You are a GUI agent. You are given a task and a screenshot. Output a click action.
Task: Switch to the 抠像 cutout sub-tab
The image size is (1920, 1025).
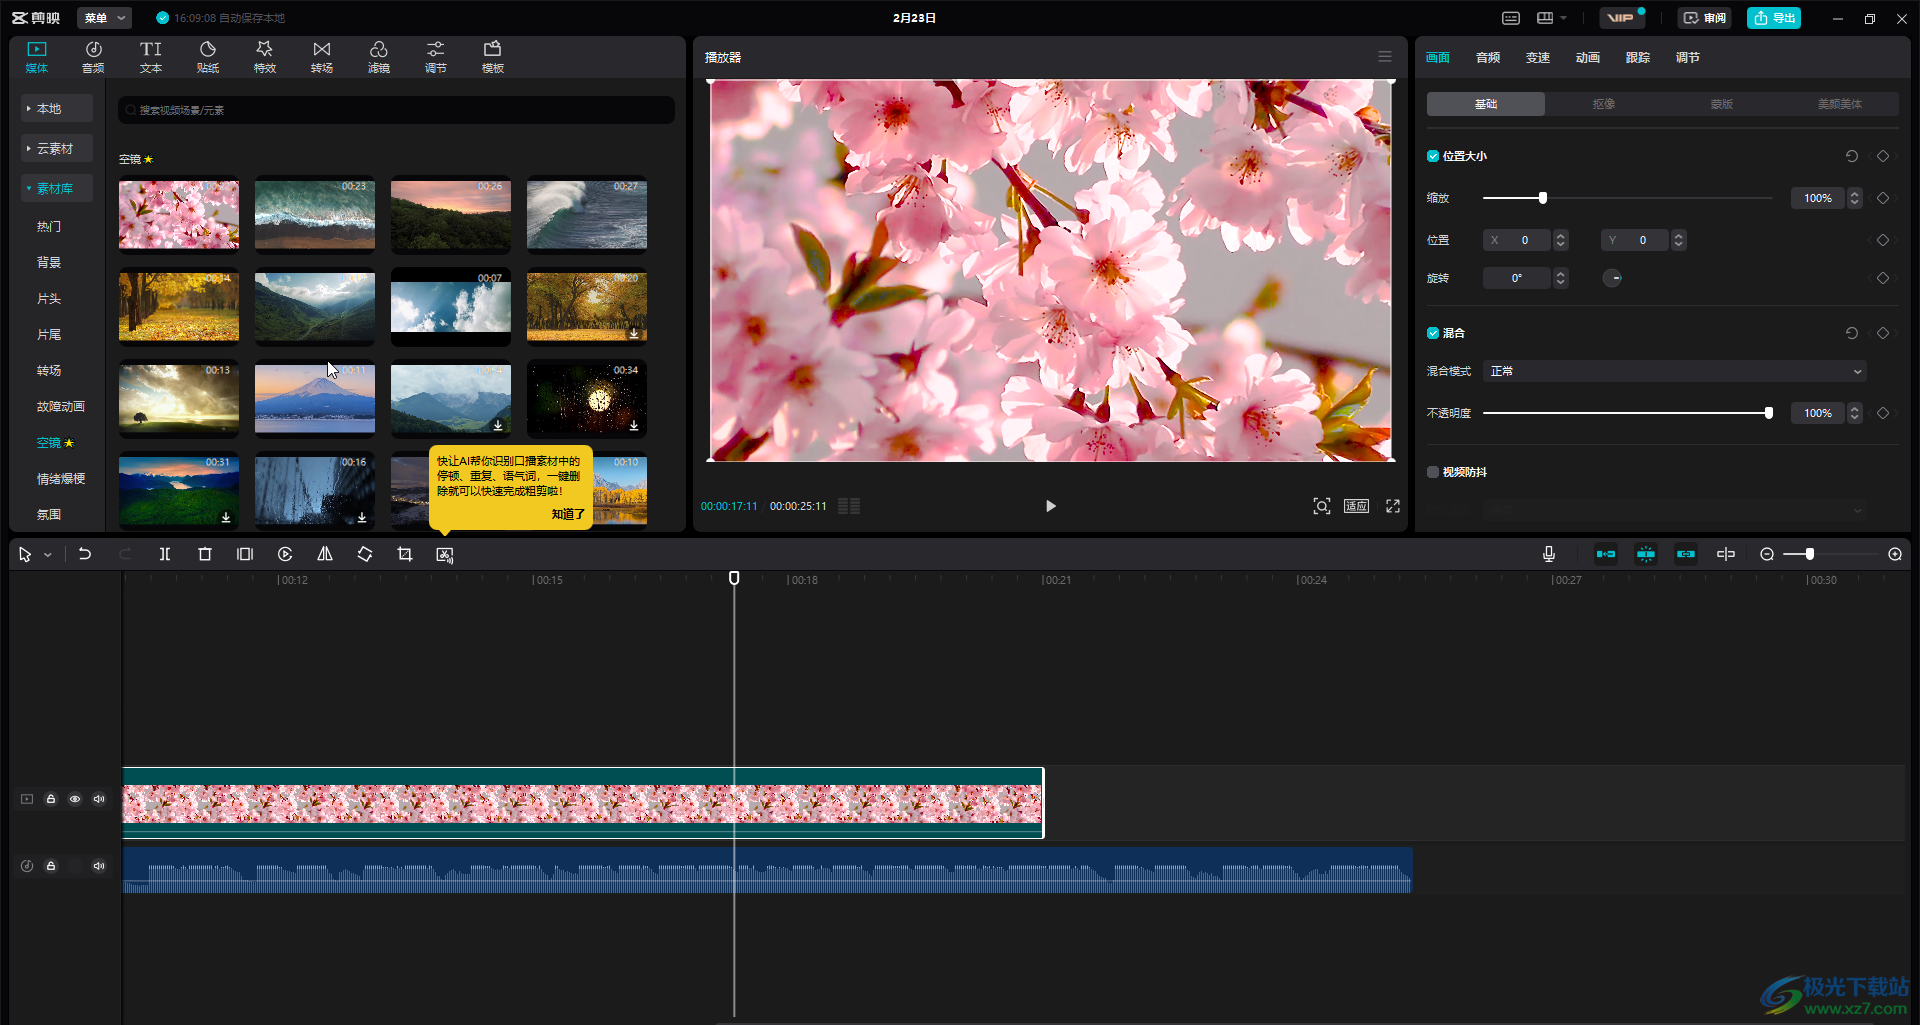[x=1604, y=104]
